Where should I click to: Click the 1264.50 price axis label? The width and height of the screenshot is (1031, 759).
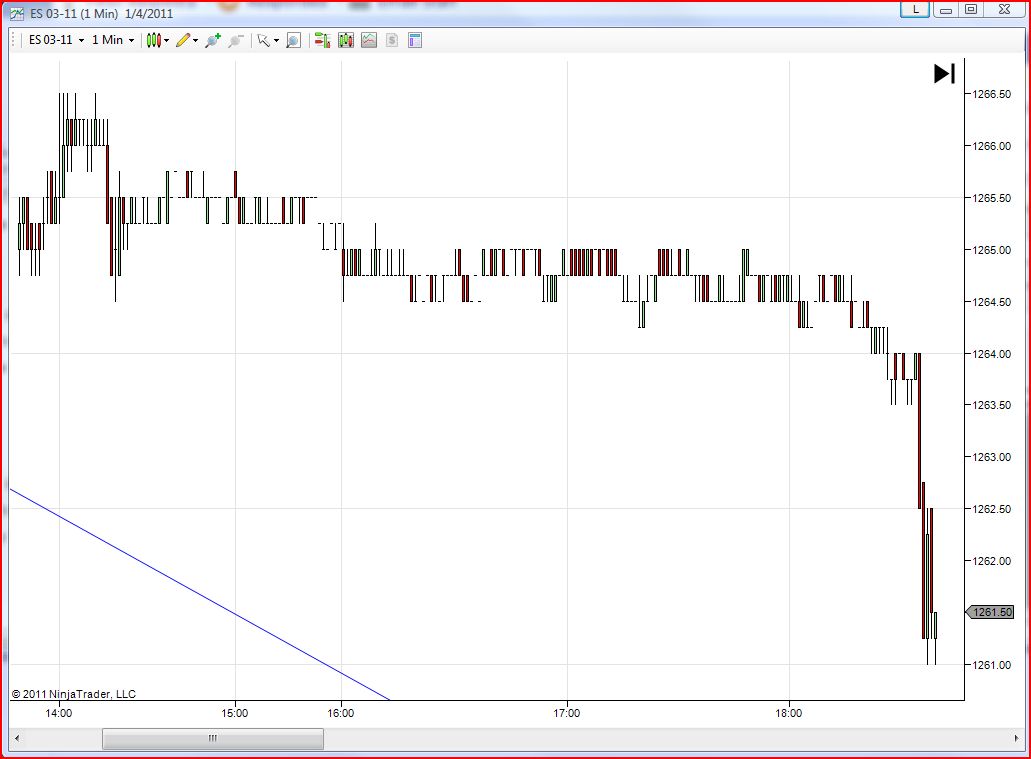click(x=992, y=302)
